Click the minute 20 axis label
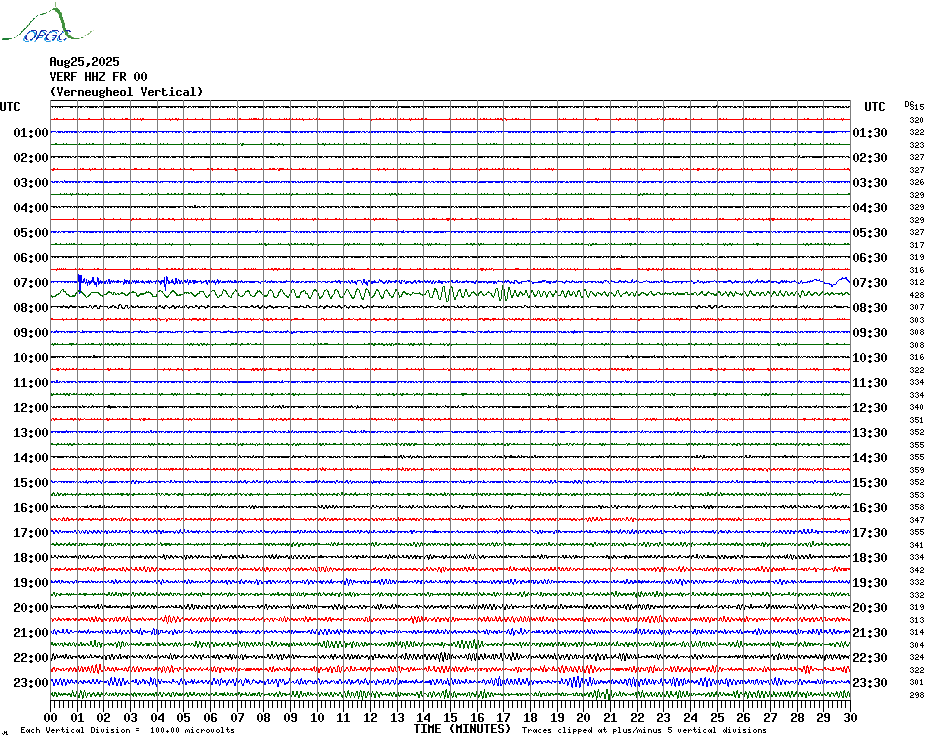930x744 pixels. tap(584, 718)
